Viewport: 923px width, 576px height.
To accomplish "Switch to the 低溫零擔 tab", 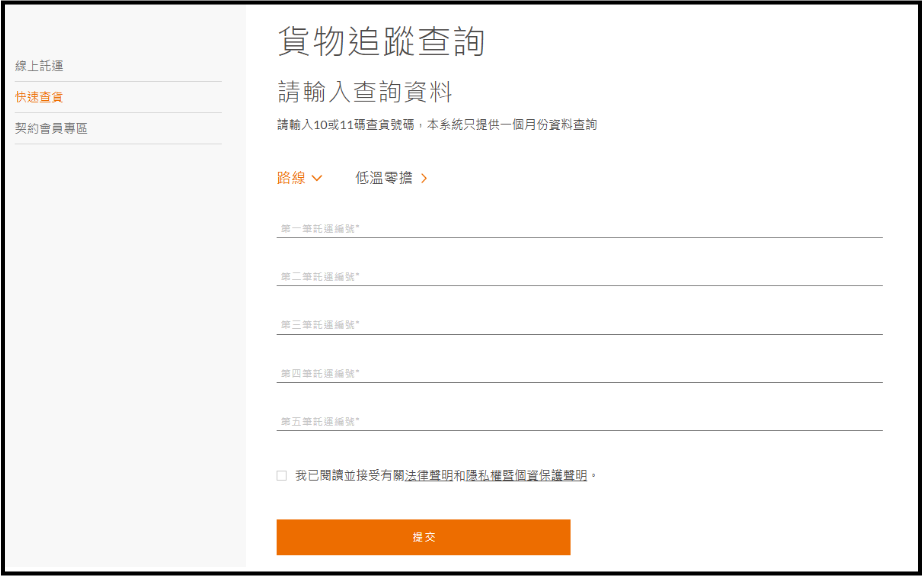I will [384, 178].
